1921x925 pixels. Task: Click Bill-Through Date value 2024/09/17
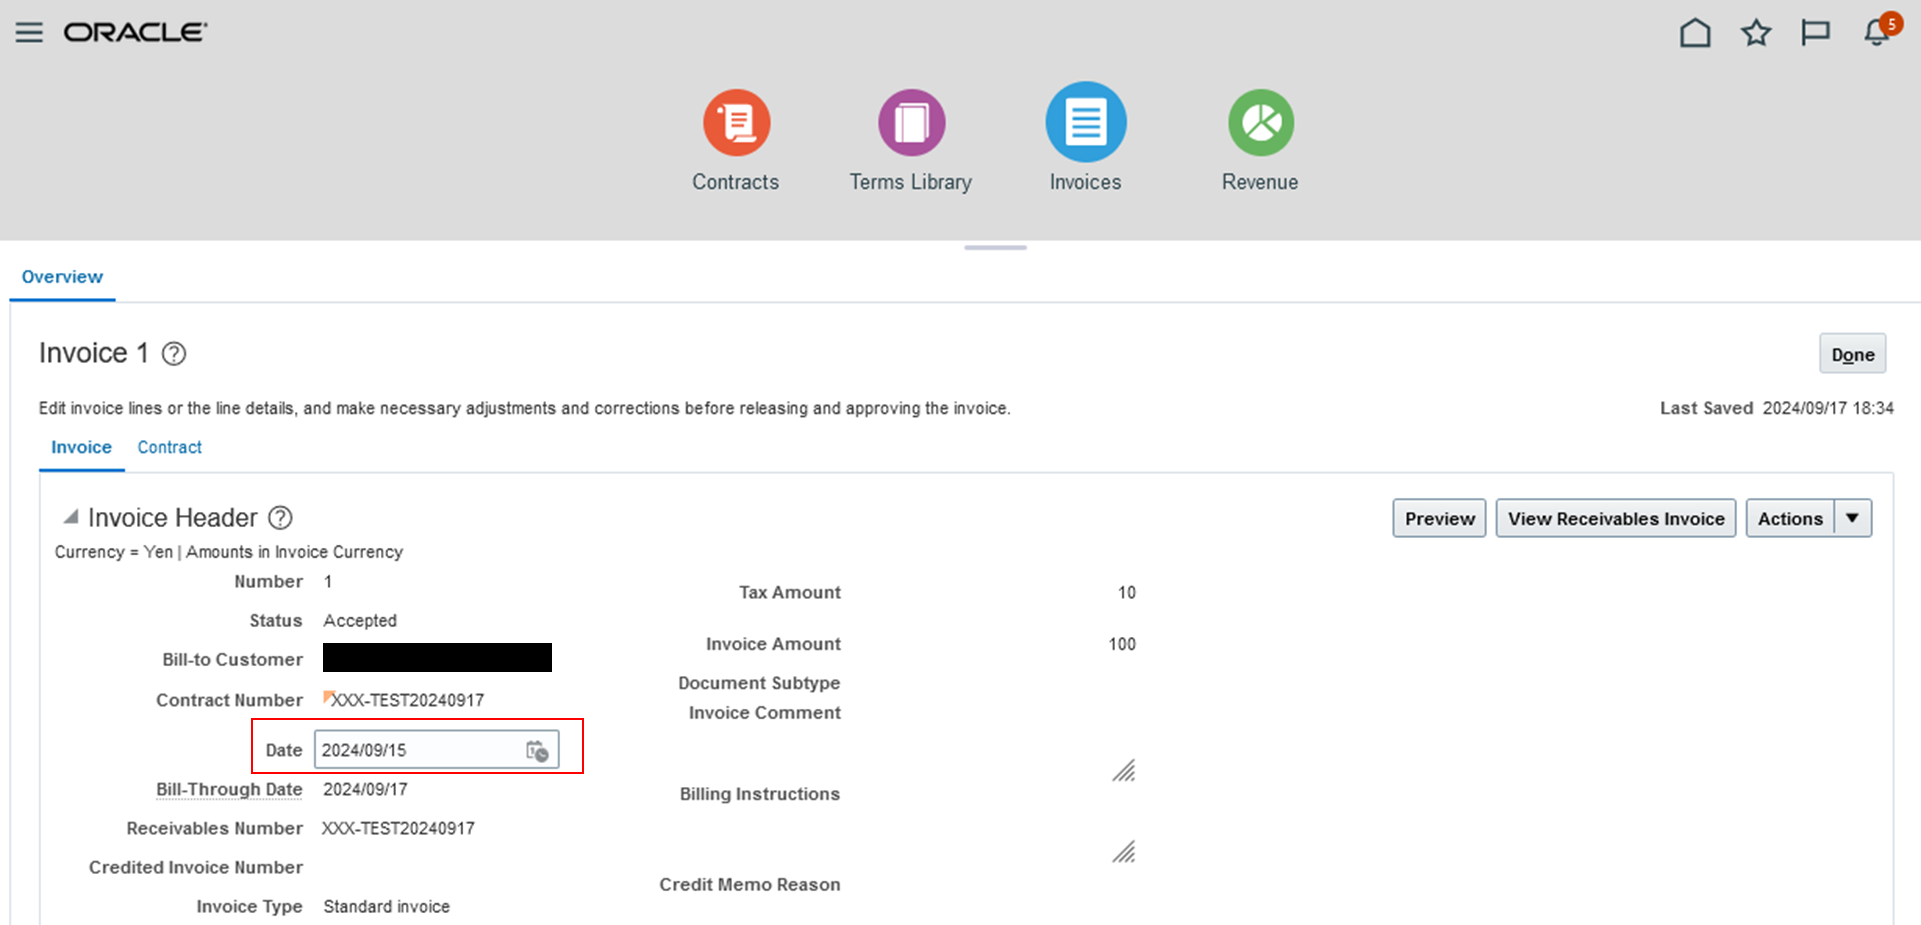365,789
